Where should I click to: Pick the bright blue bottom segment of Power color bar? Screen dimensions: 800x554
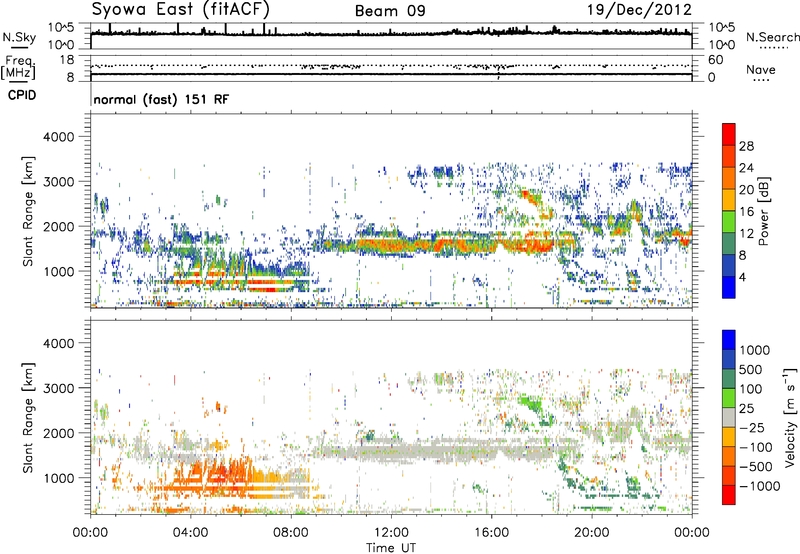point(729,288)
